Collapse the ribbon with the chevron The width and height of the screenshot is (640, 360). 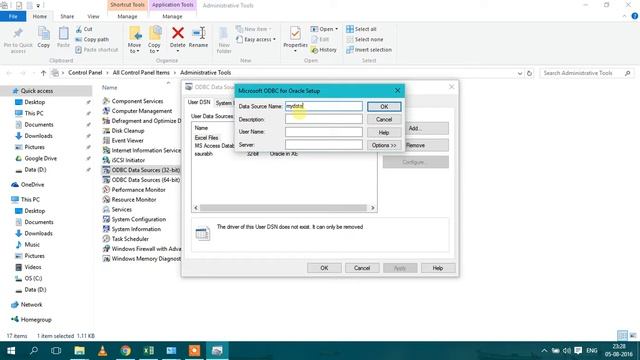pos(624,16)
